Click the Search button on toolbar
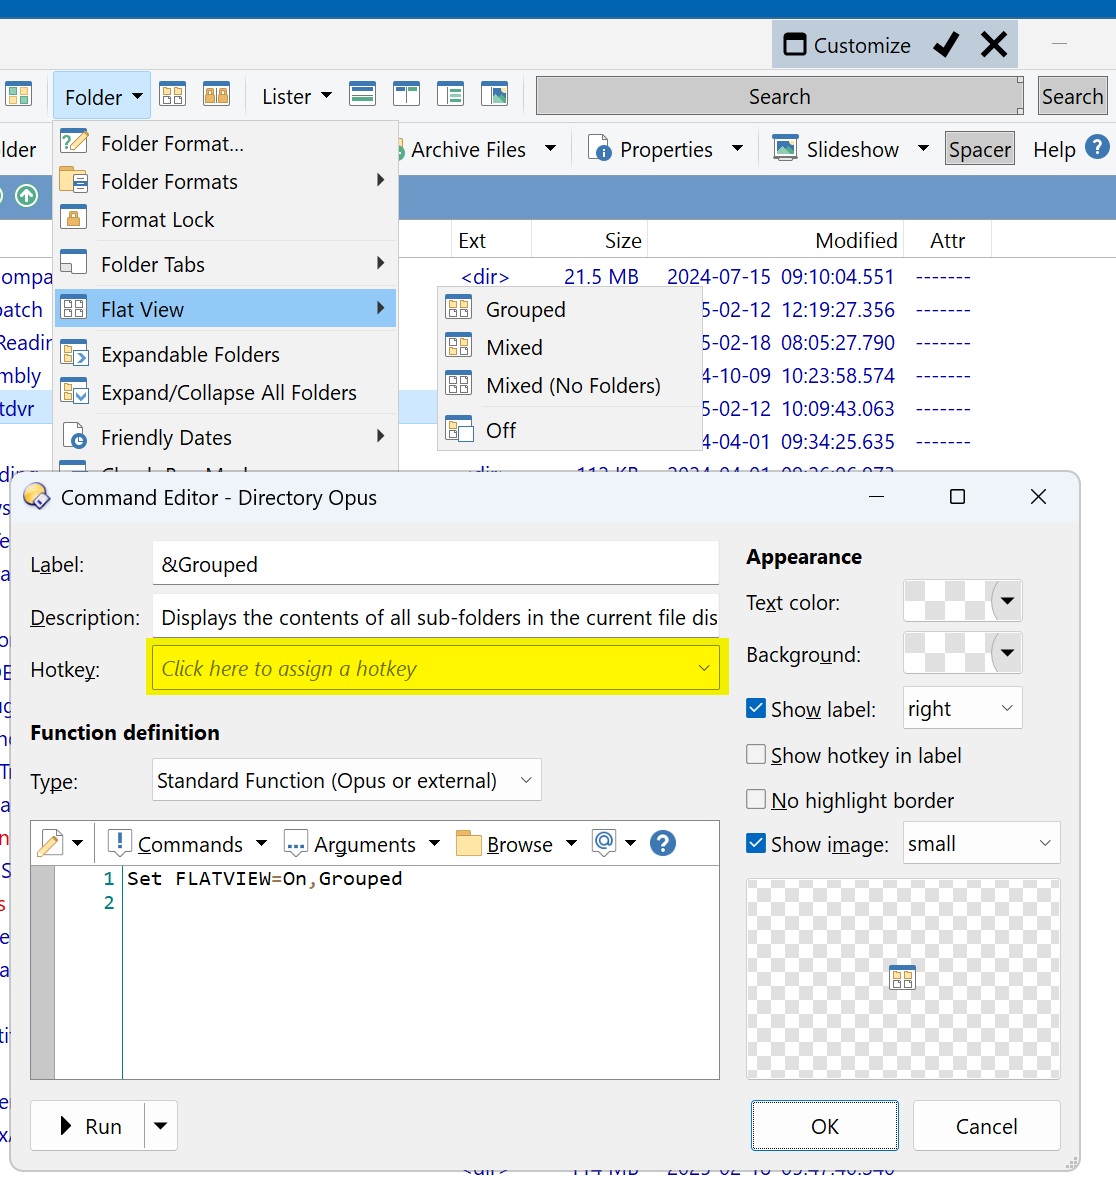Screen dimensions: 1116x1192 1072,96
